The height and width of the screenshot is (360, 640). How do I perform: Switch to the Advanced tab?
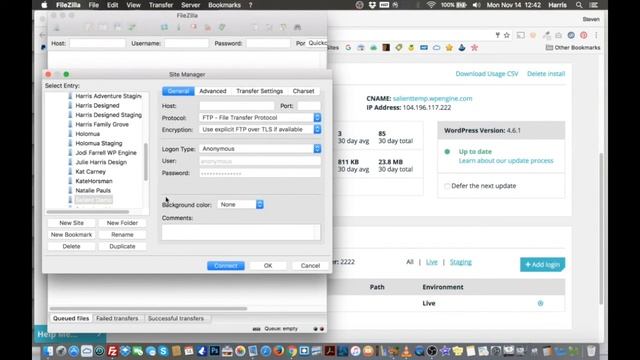[x=213, y=91]
